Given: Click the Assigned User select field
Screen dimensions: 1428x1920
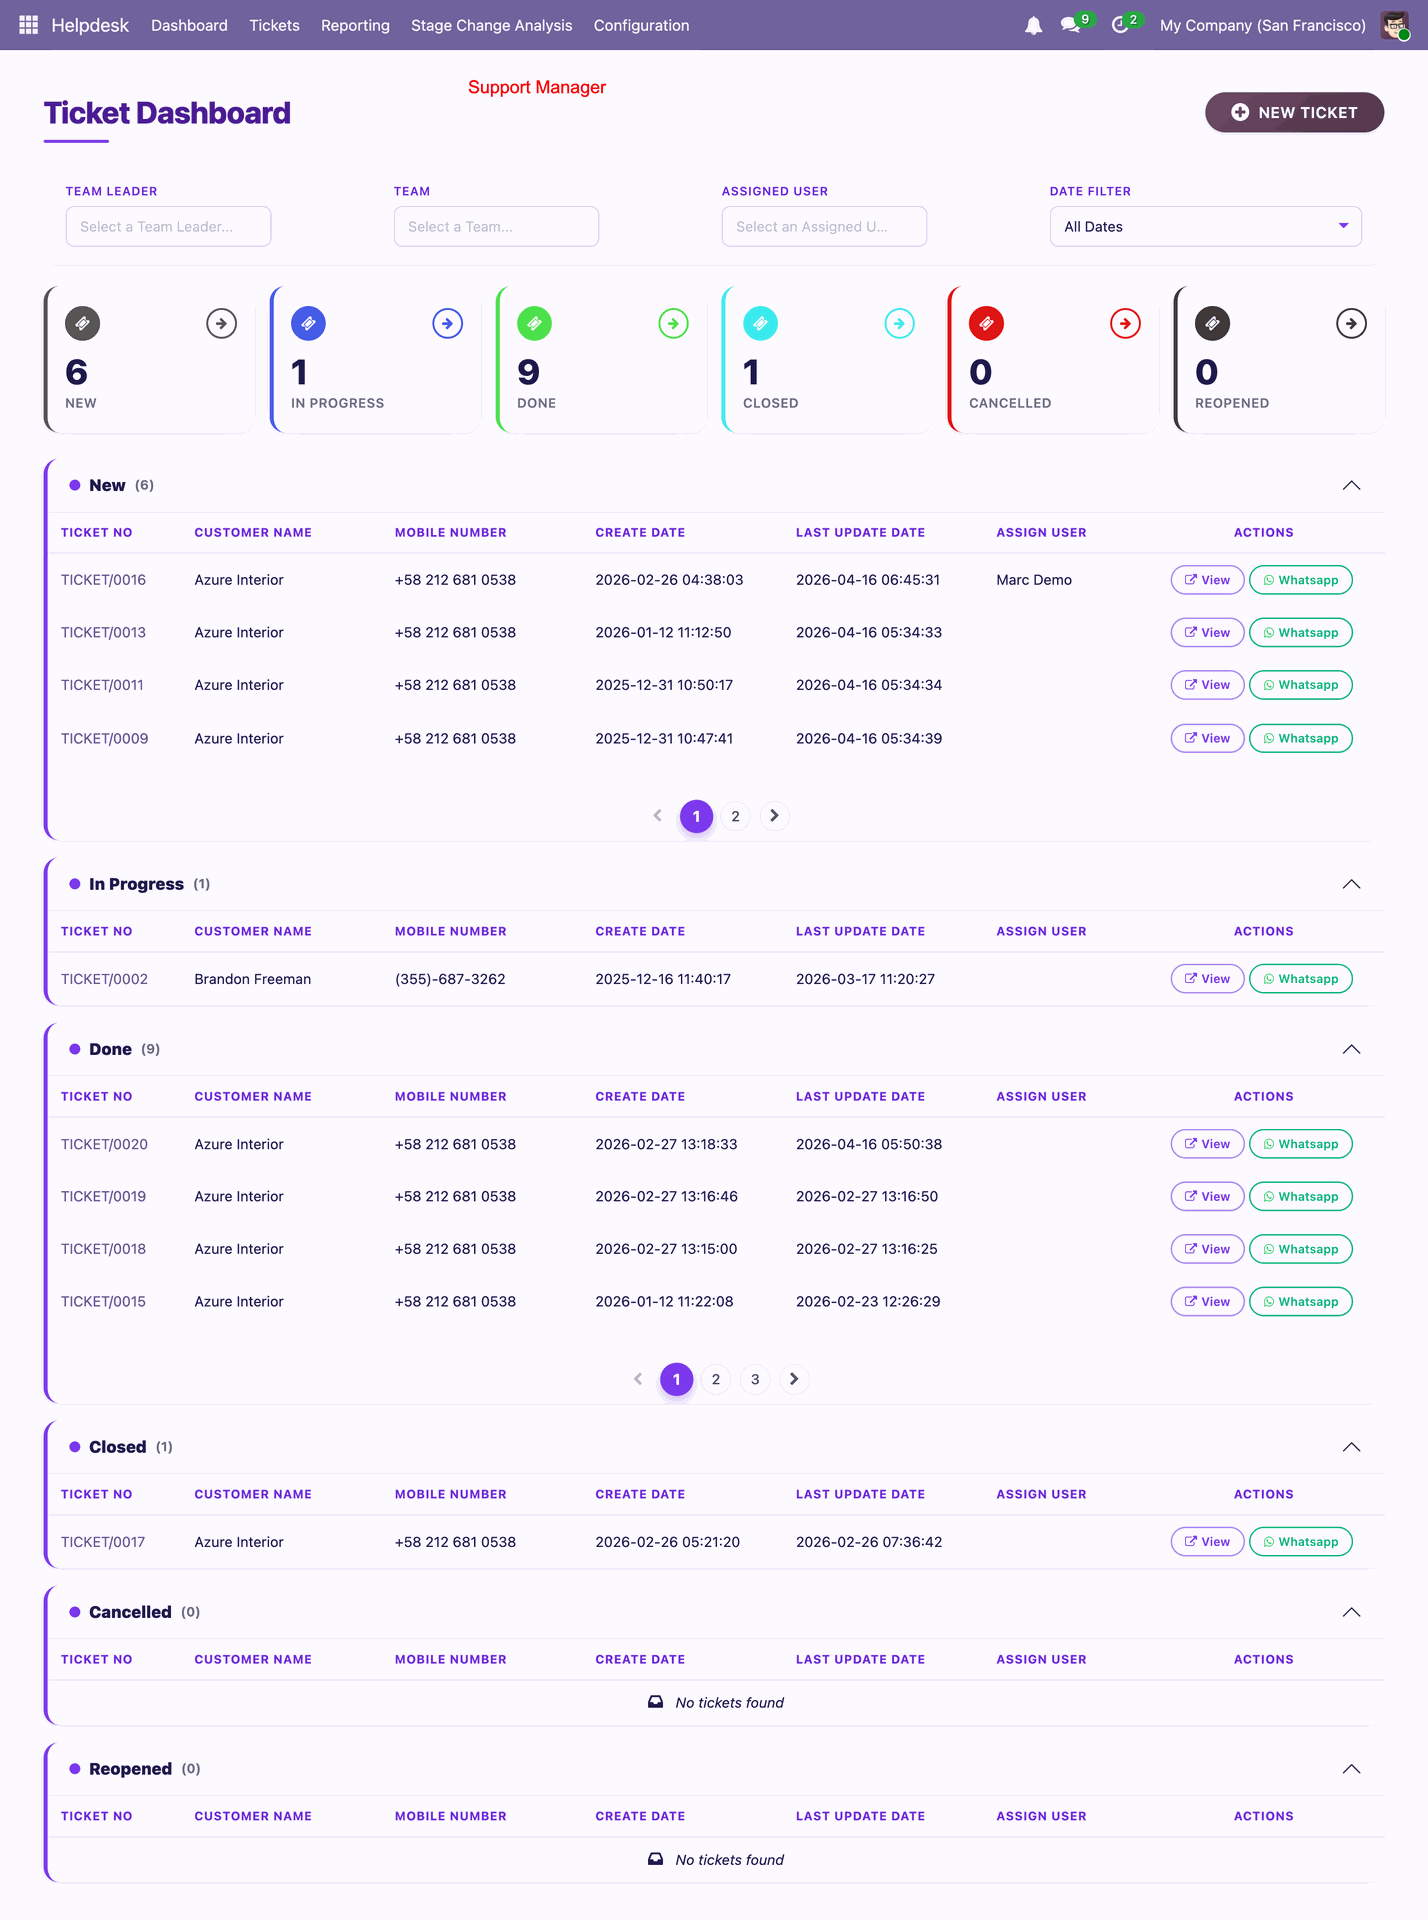Looking at the screenshot, I should tap(824, 226).
